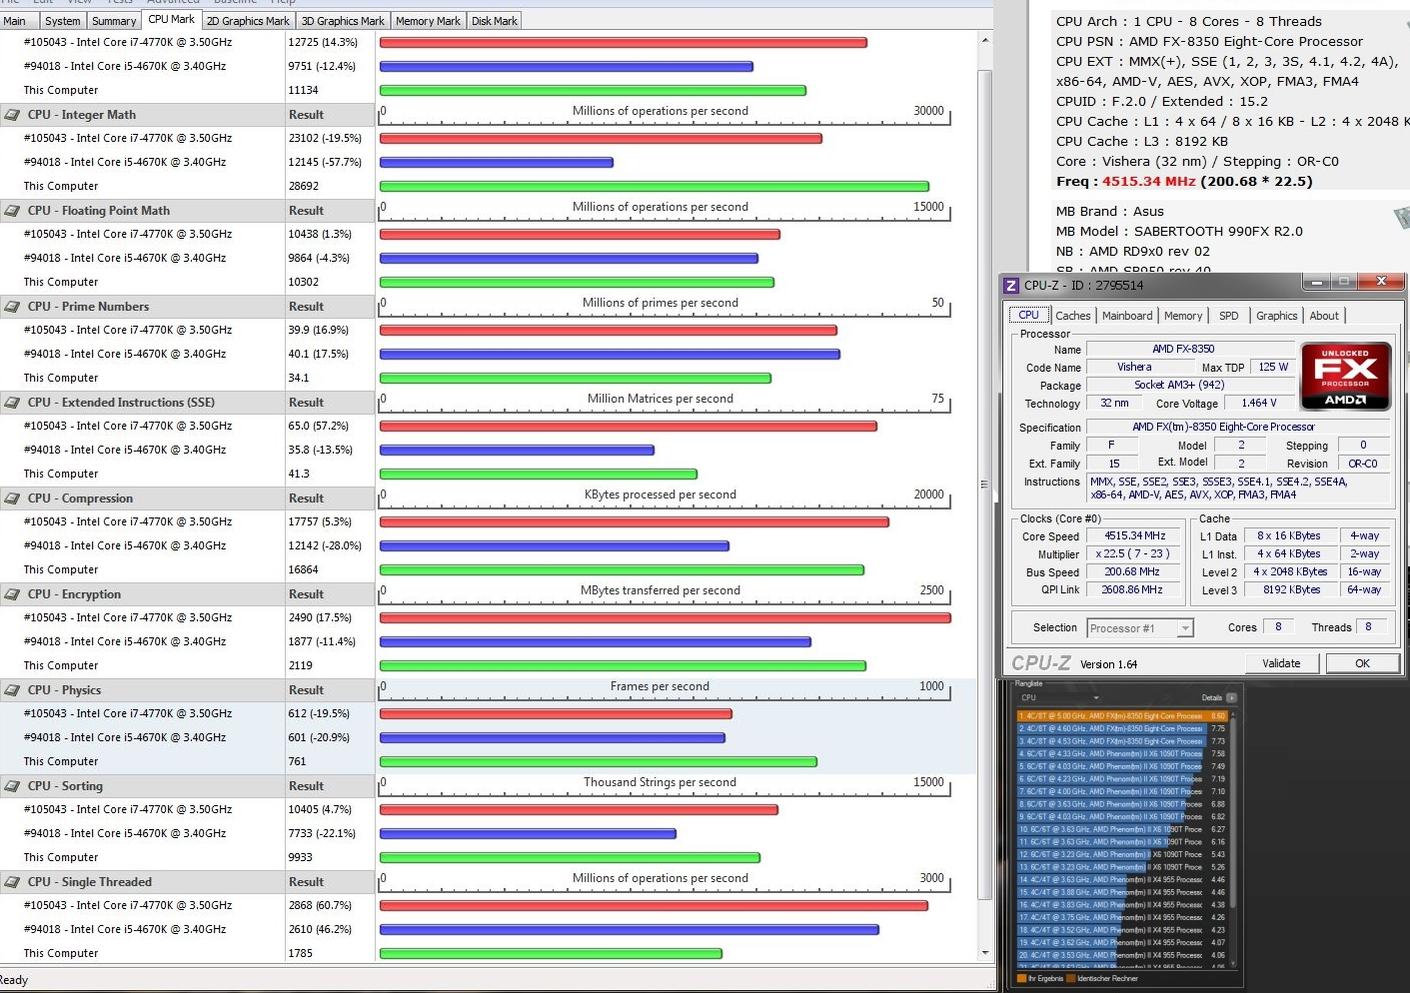Image resolution: width=1410 pixels, height=993 pixels.
Task: Click the CPU - Extended Instructions (SSE) section icon
Action: 12,403
